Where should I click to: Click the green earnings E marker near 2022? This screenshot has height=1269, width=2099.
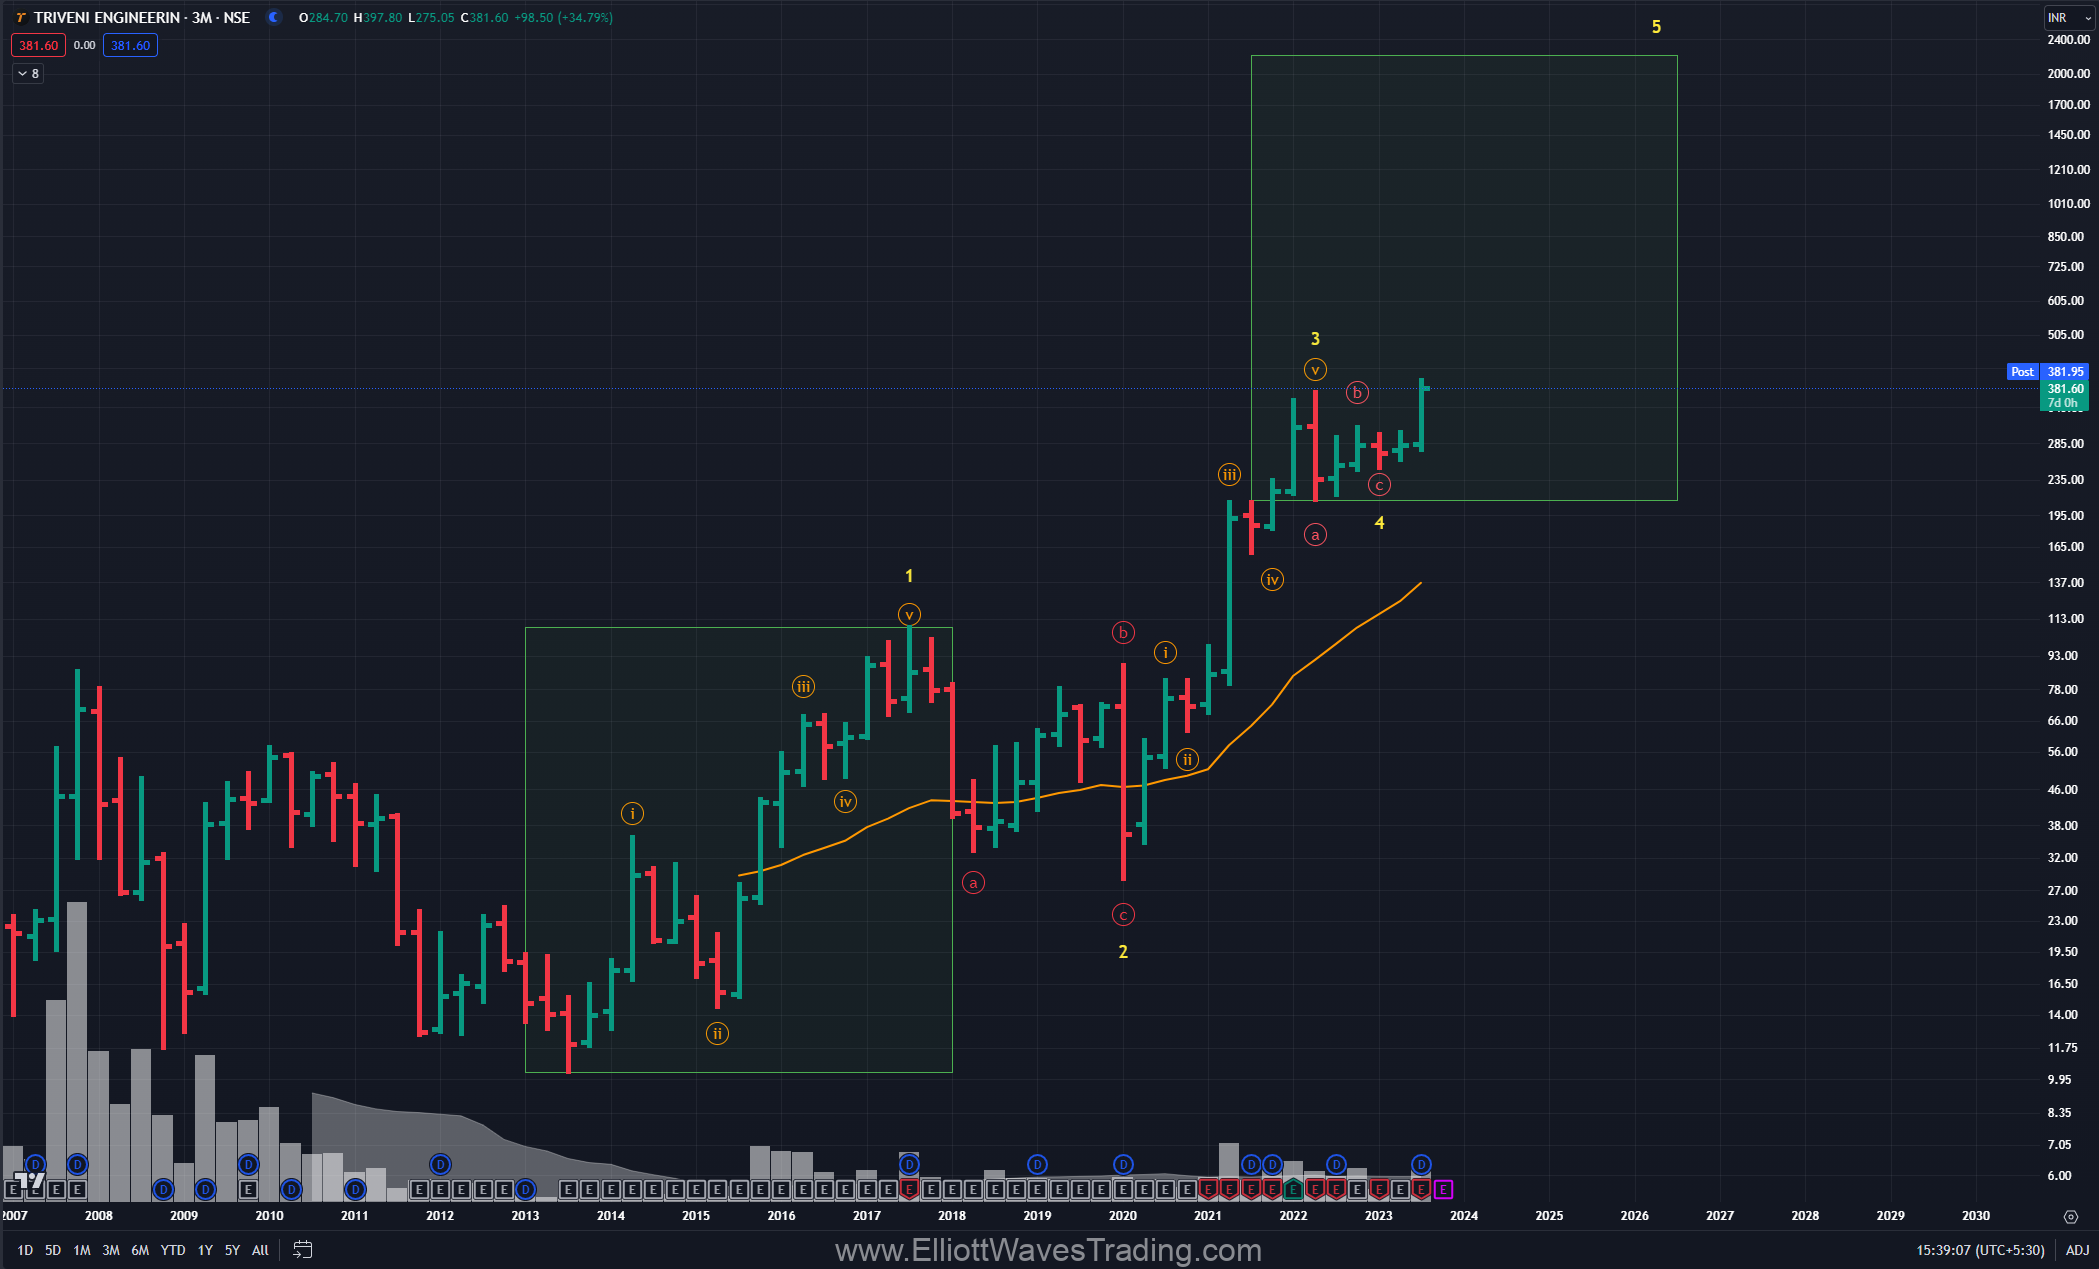[x=1293, y=1189]
